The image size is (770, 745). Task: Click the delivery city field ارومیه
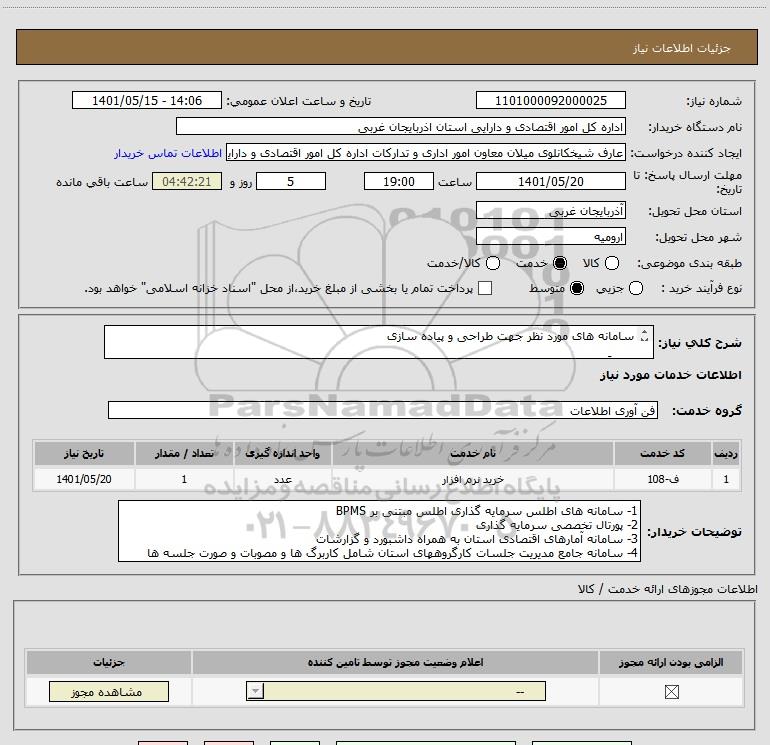(550, 237)
